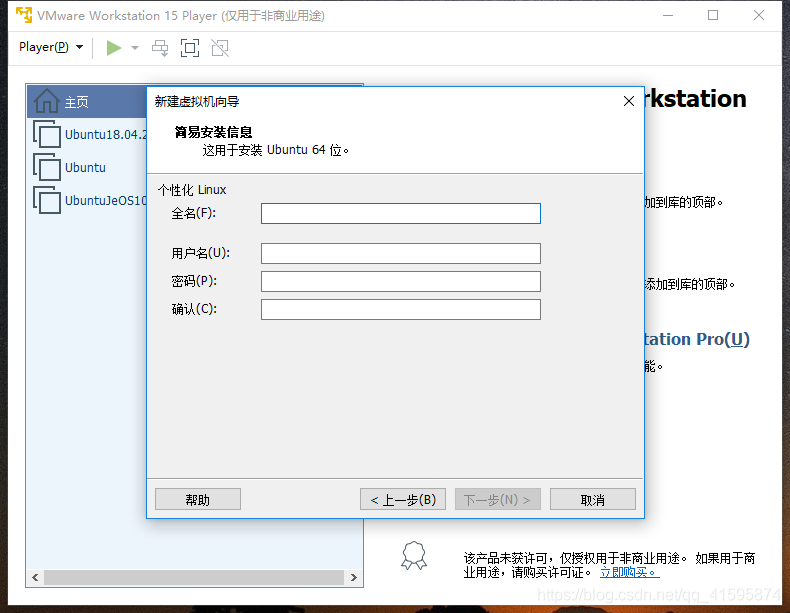Viewport: 790px width, 613px height.
Task: Click the UbuntuJeOS VM icon
Action: tap(47, 200)
